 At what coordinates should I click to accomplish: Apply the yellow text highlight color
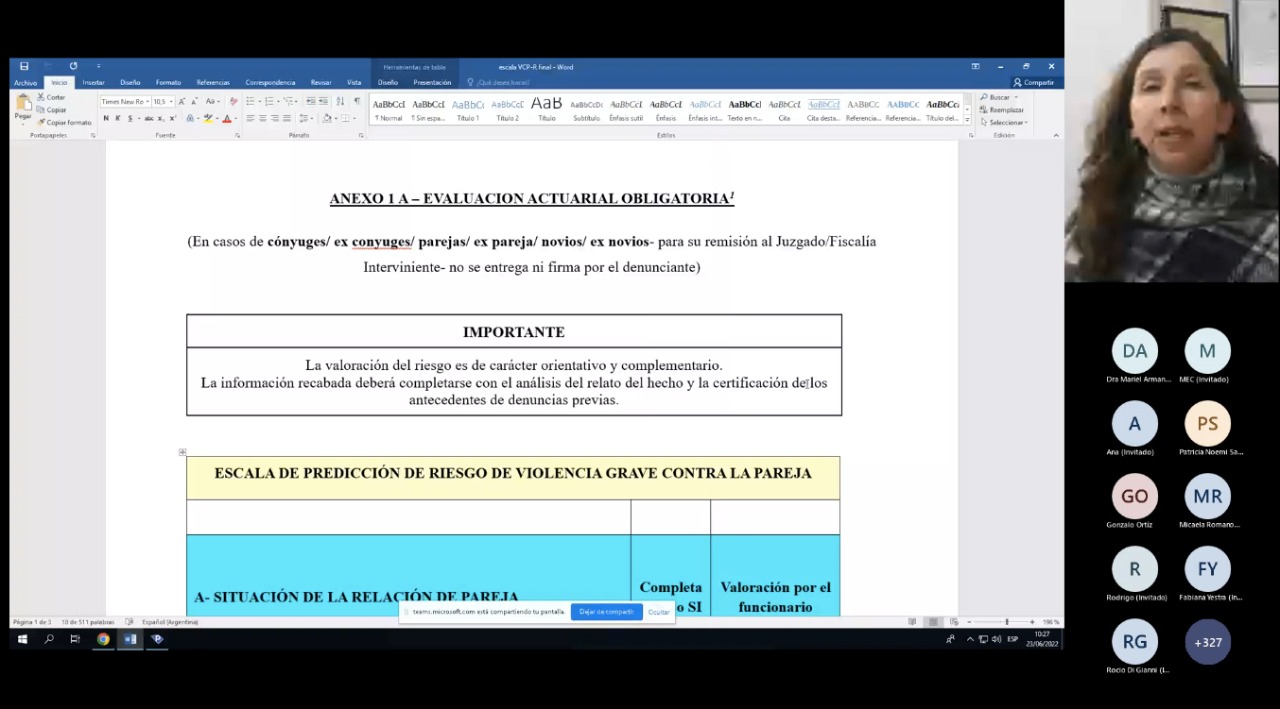point(208,118)
